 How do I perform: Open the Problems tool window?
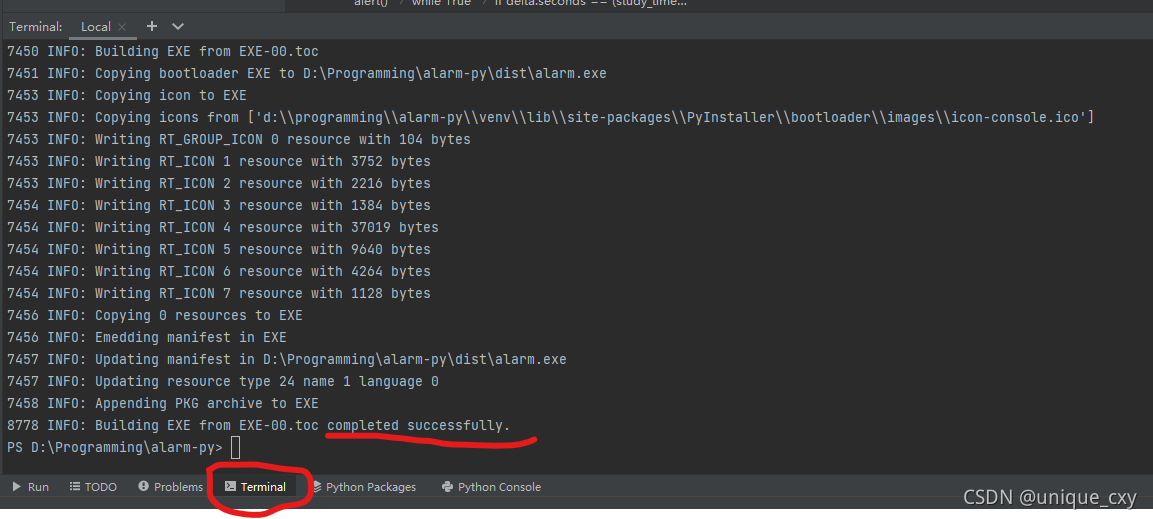click(x=170, y=487)
